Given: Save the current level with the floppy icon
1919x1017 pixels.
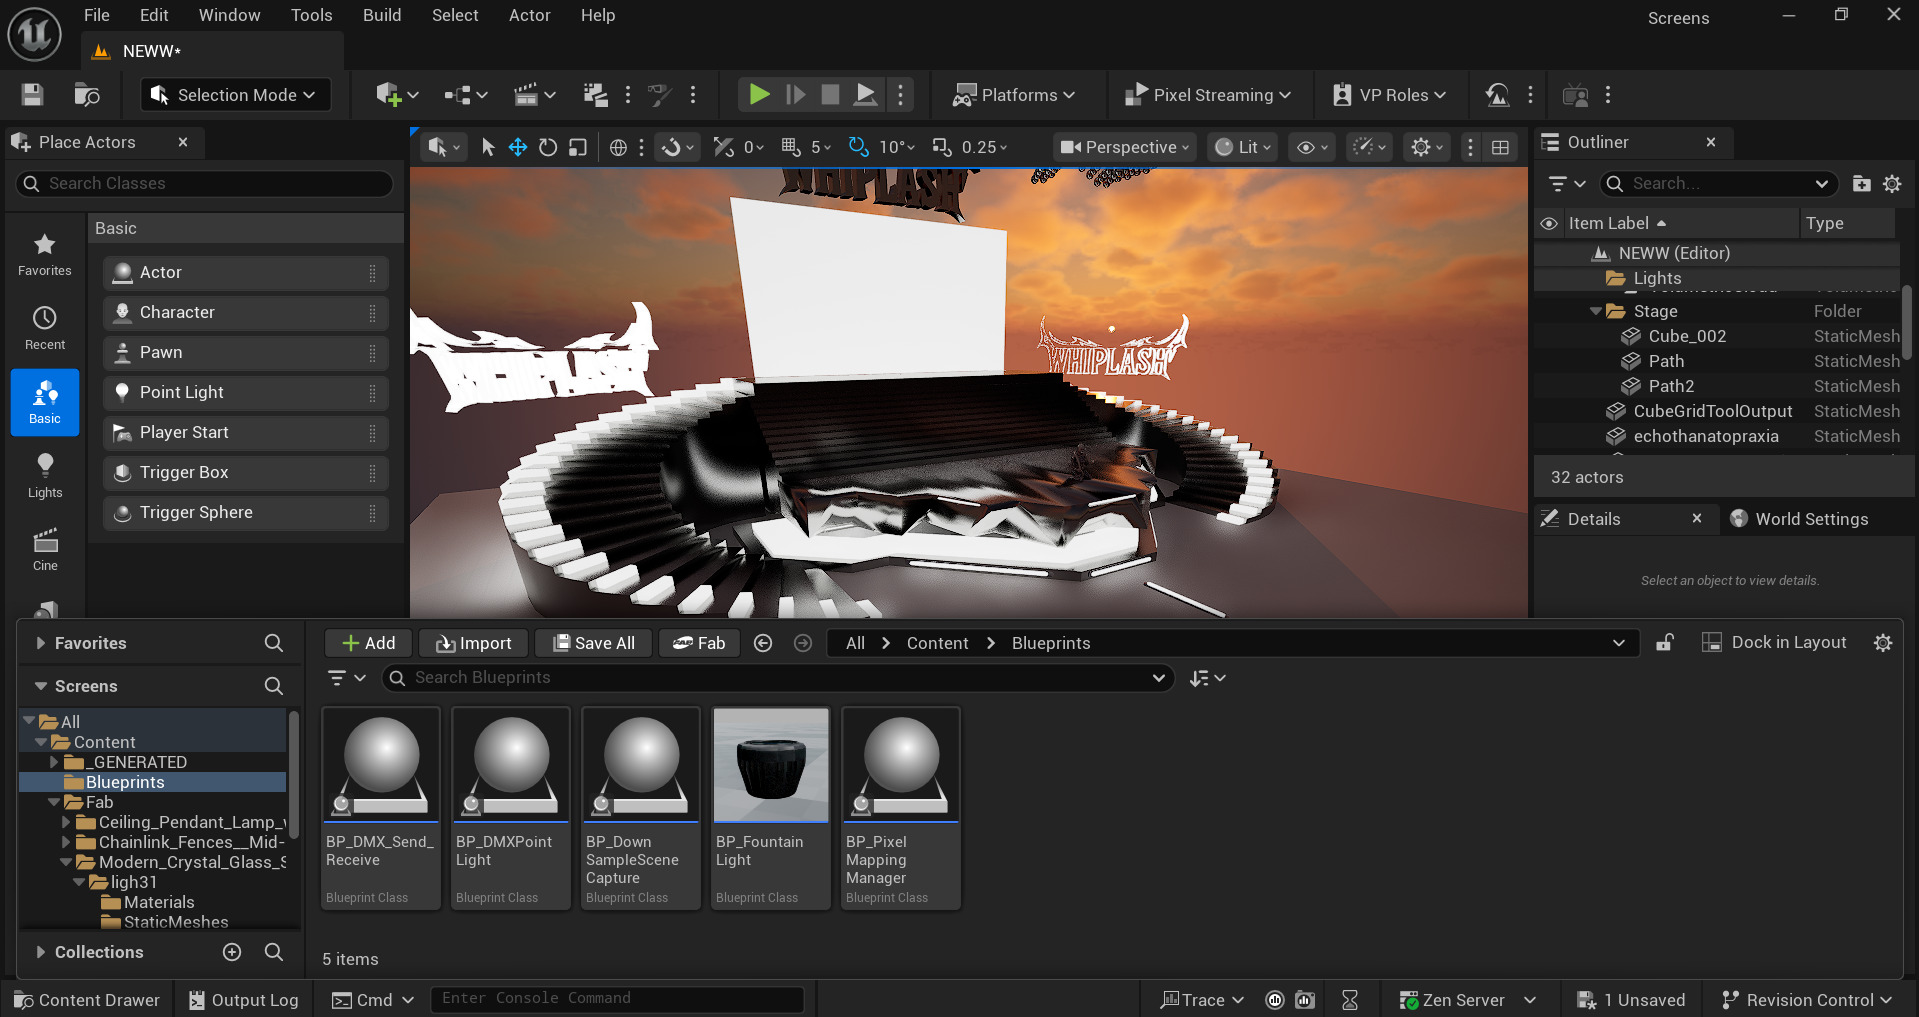Looking at the screenshot, I should click(x=32, y=95).
